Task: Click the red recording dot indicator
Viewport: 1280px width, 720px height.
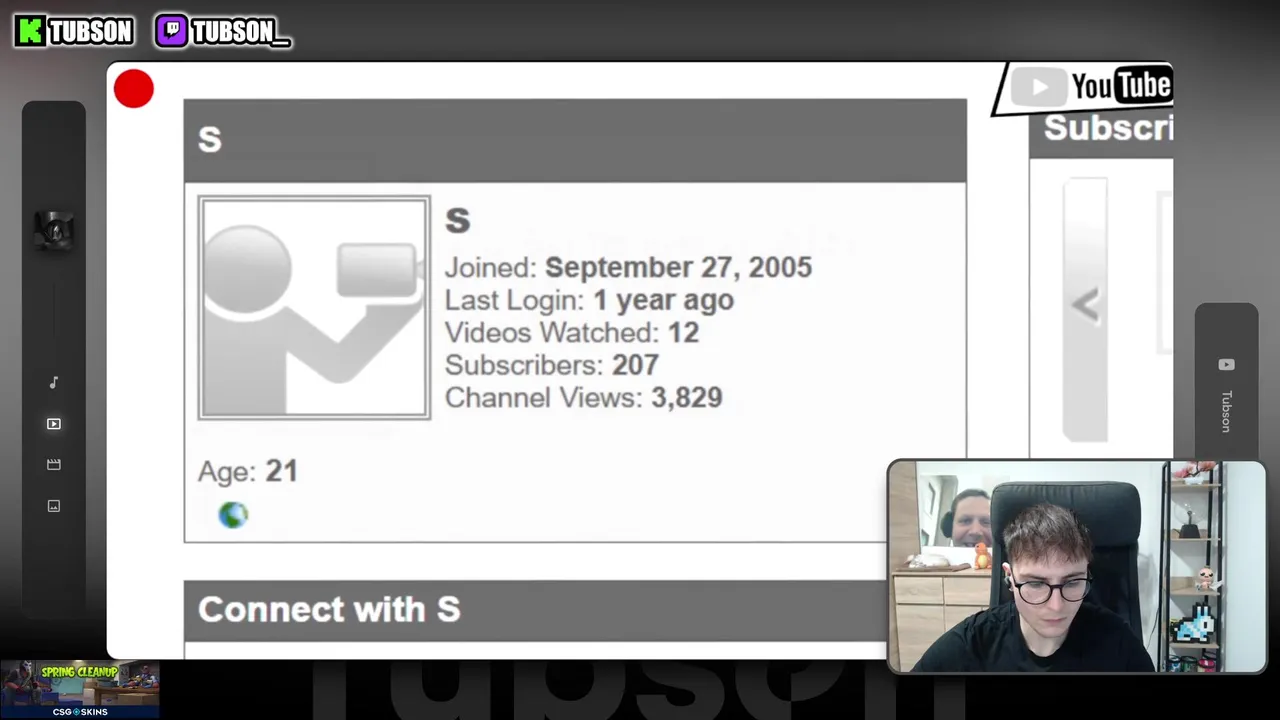Action: tap(134, 89)
